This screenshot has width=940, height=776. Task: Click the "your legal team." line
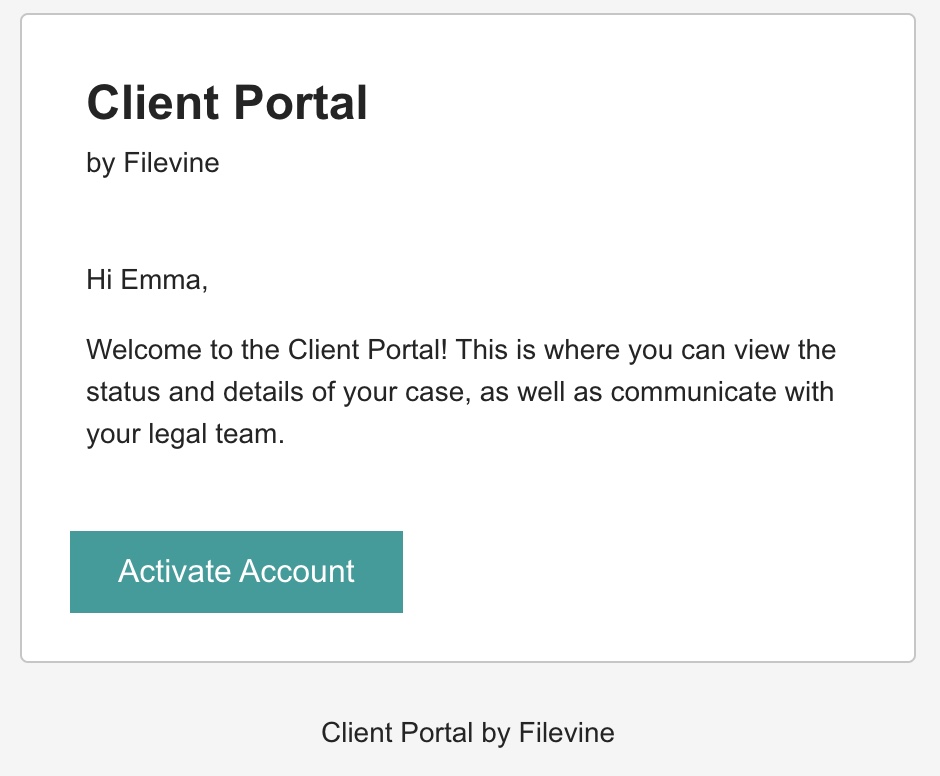click(185, 434)
